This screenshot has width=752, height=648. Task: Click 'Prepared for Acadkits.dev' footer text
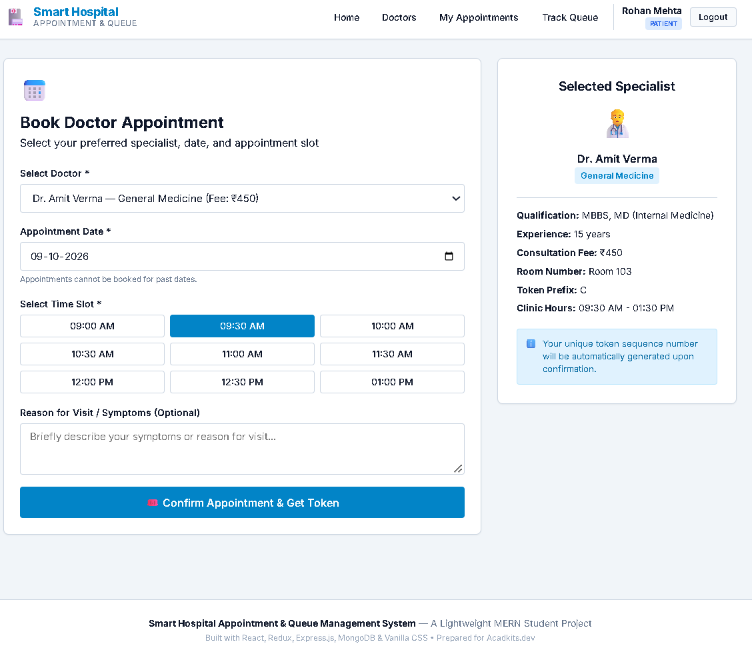tap(485, 638)
